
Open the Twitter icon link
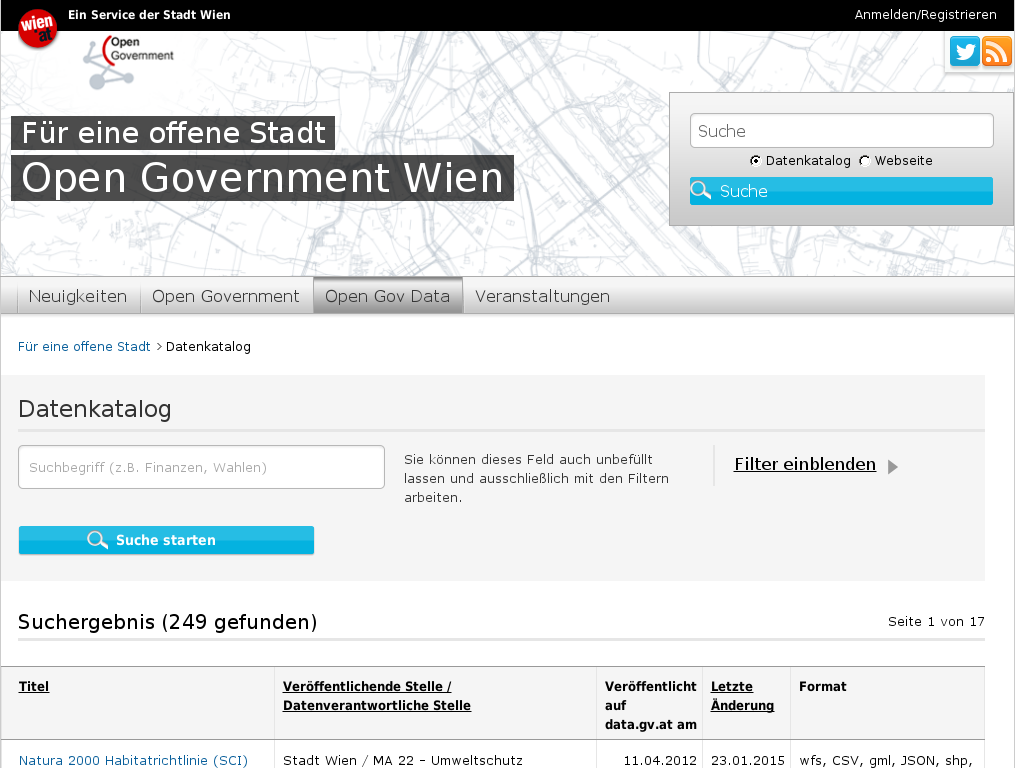point(965,52)
